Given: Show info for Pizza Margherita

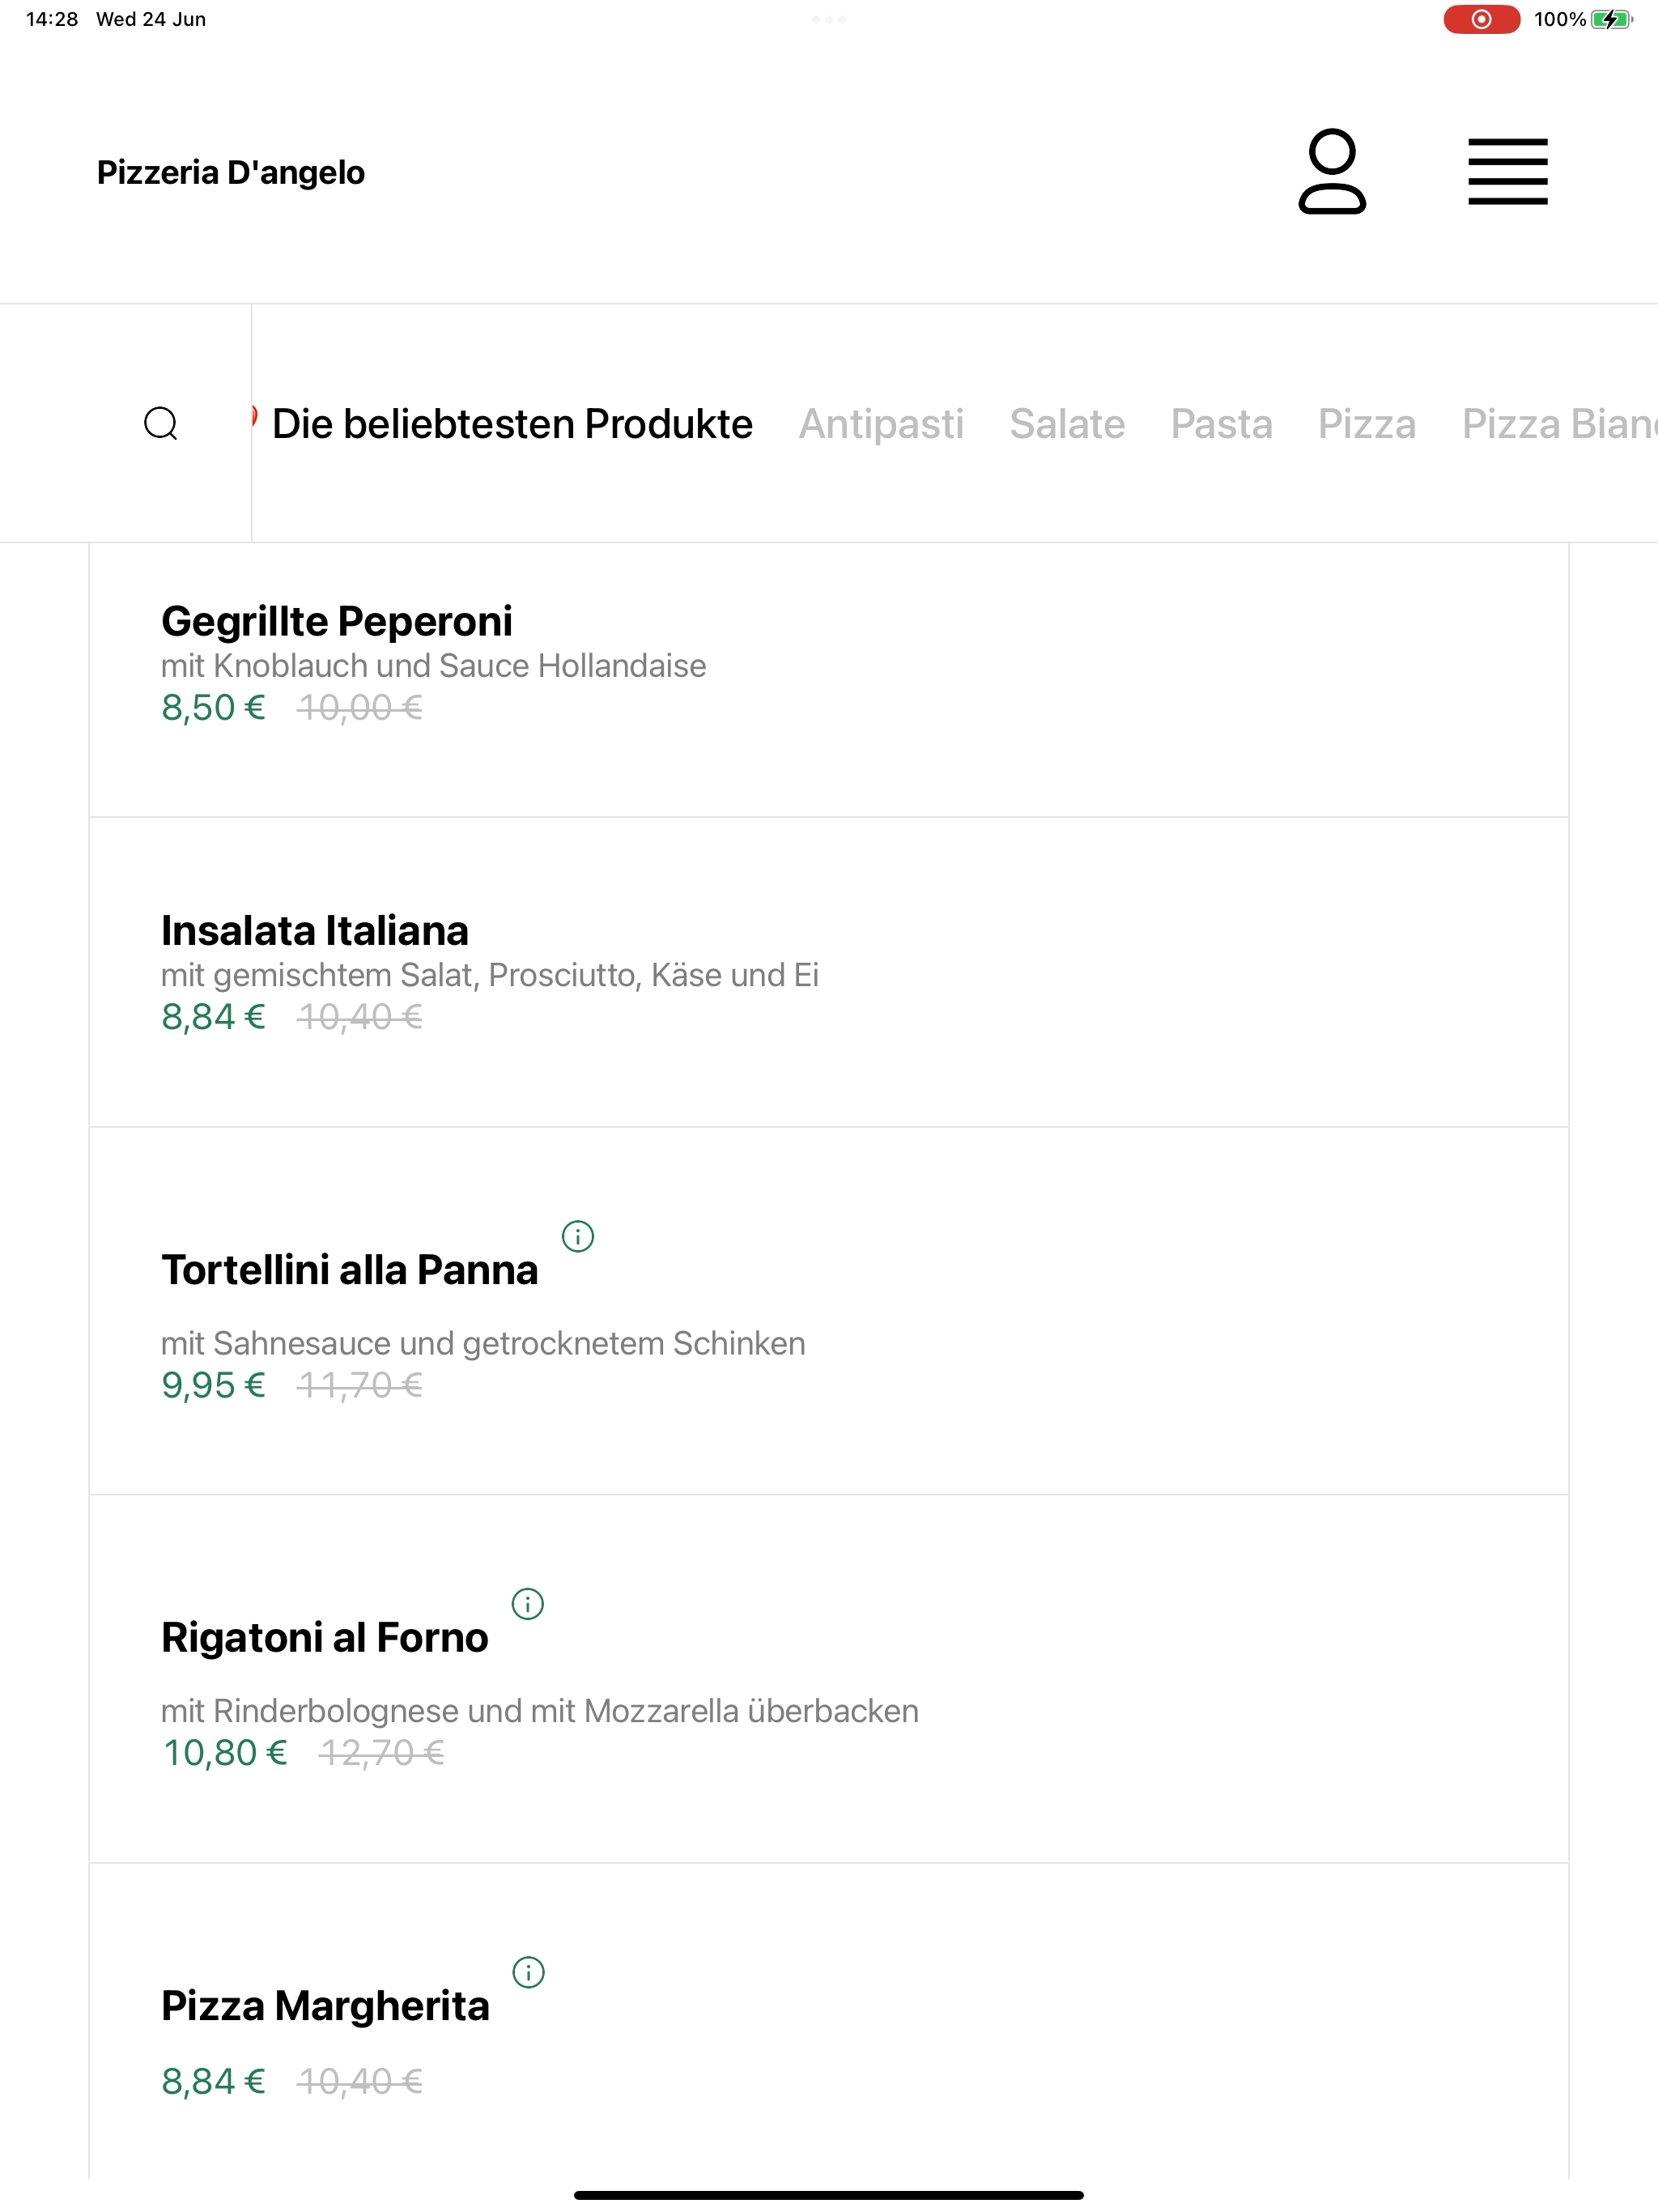Looking at the screenshot, I should (528, 1972).
